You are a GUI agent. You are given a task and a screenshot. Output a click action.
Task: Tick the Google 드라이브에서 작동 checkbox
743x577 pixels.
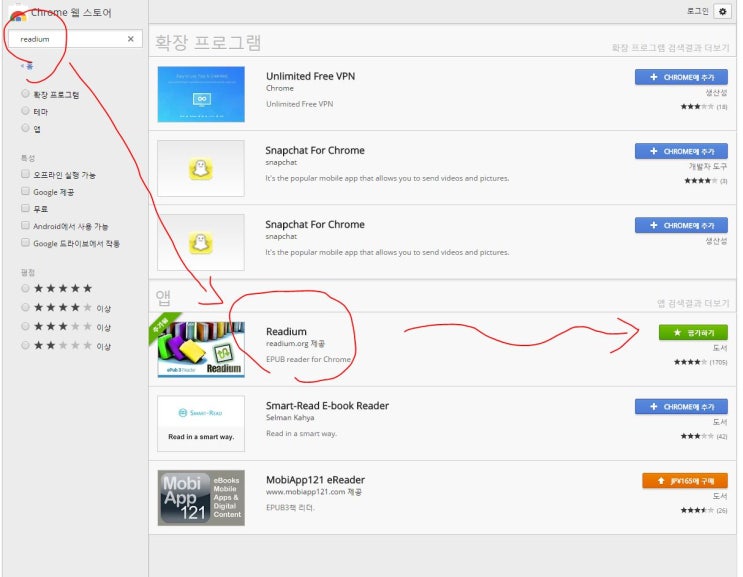[25, 243]
